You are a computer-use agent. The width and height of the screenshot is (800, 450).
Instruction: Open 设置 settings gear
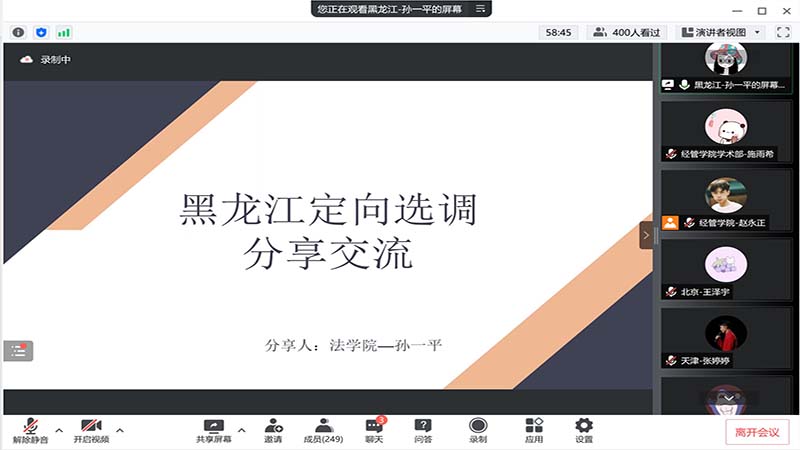(x=584, y=431)
